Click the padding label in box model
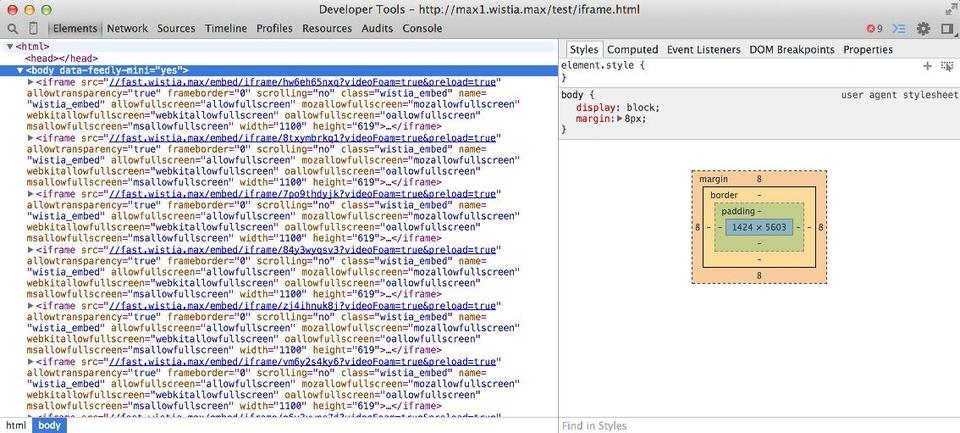 [738, 211]
